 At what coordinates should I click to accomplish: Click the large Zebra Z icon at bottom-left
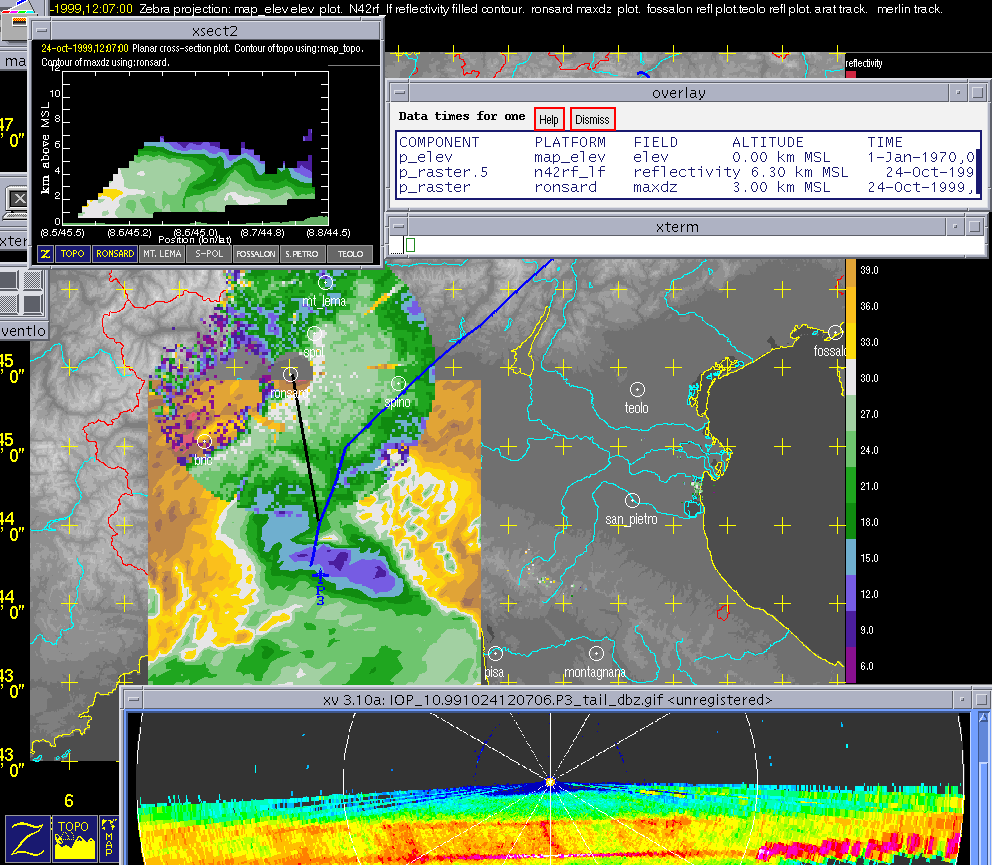point(27,839)
